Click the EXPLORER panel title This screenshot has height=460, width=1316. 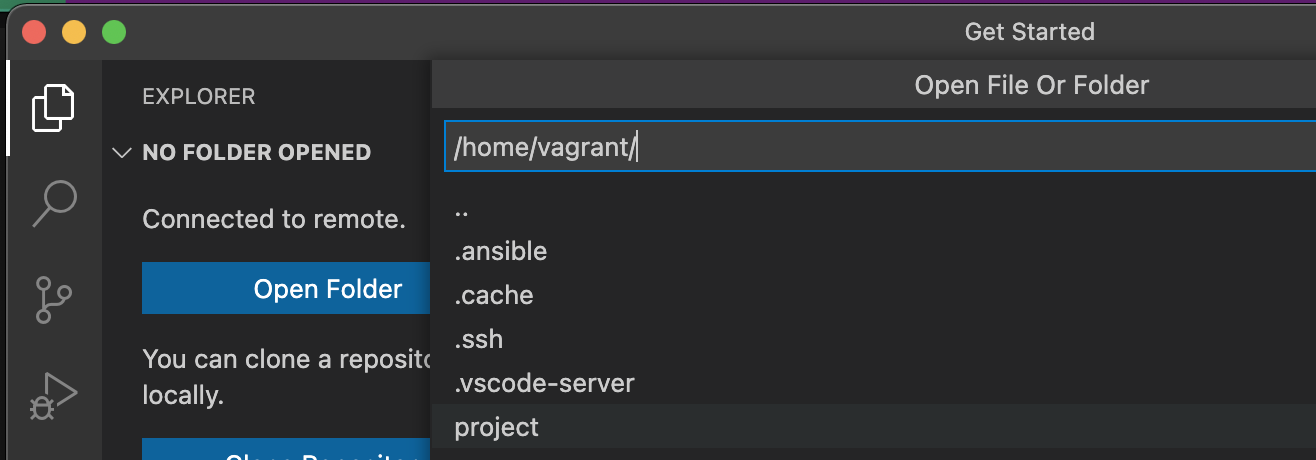[x=199, y=97]
